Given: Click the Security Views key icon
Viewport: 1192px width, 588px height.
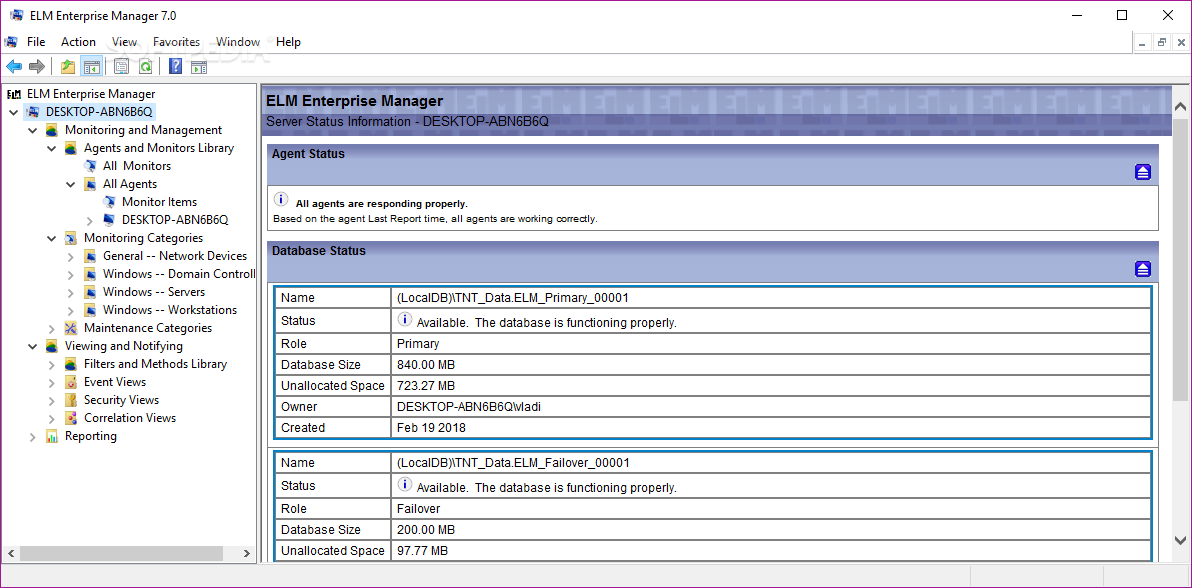Looking at the screenshot, I should point(71,400).
